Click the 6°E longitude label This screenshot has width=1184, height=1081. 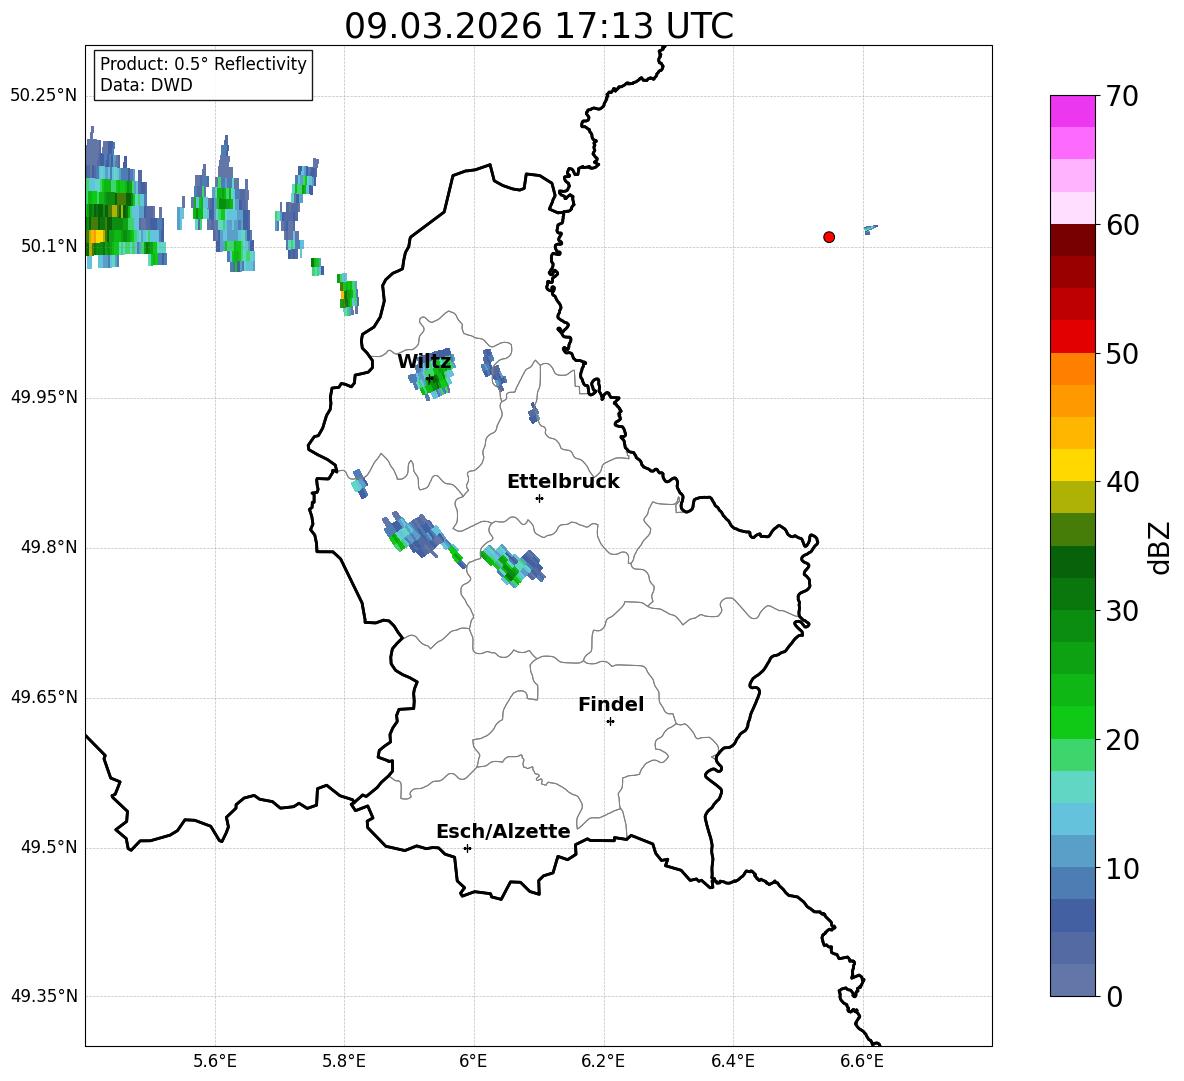pos(473,1061)
